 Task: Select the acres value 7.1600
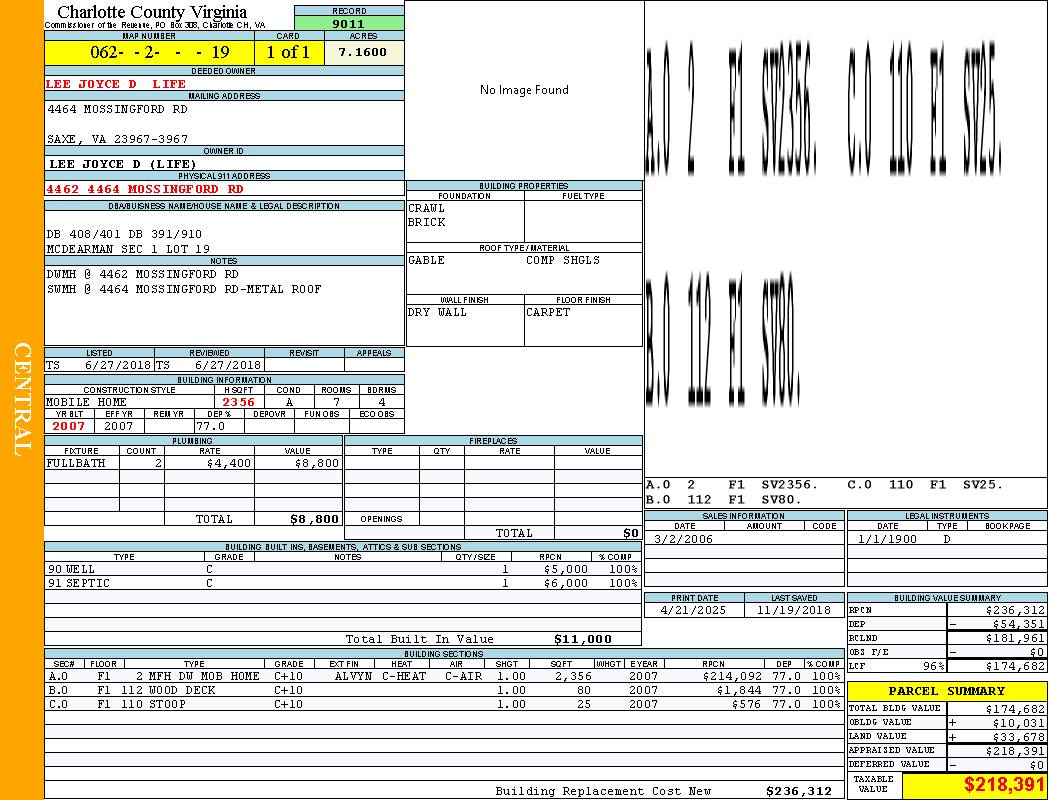pos(362,52)
